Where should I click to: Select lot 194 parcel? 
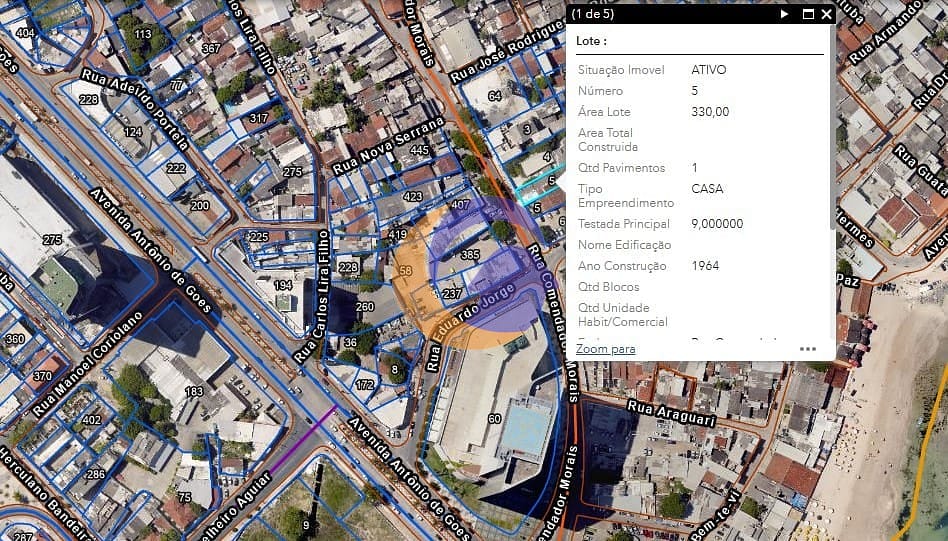coord(283,285)
